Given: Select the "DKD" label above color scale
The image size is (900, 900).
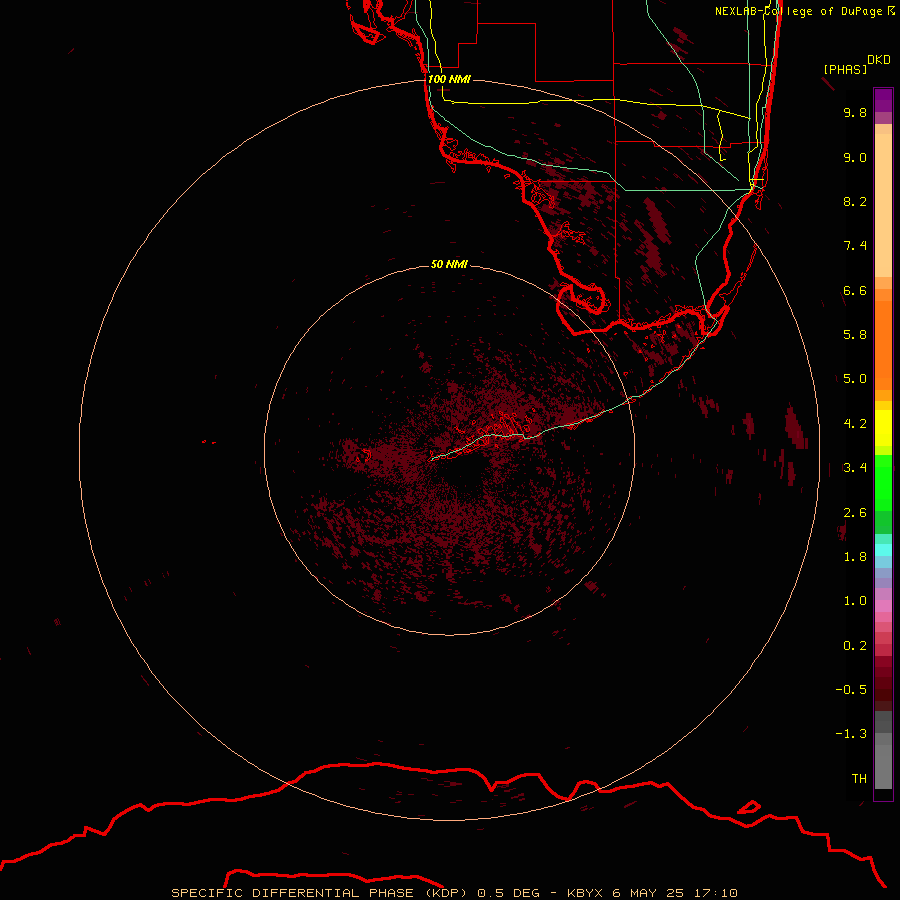Looking at the screenshot, I should coord(879,60).
